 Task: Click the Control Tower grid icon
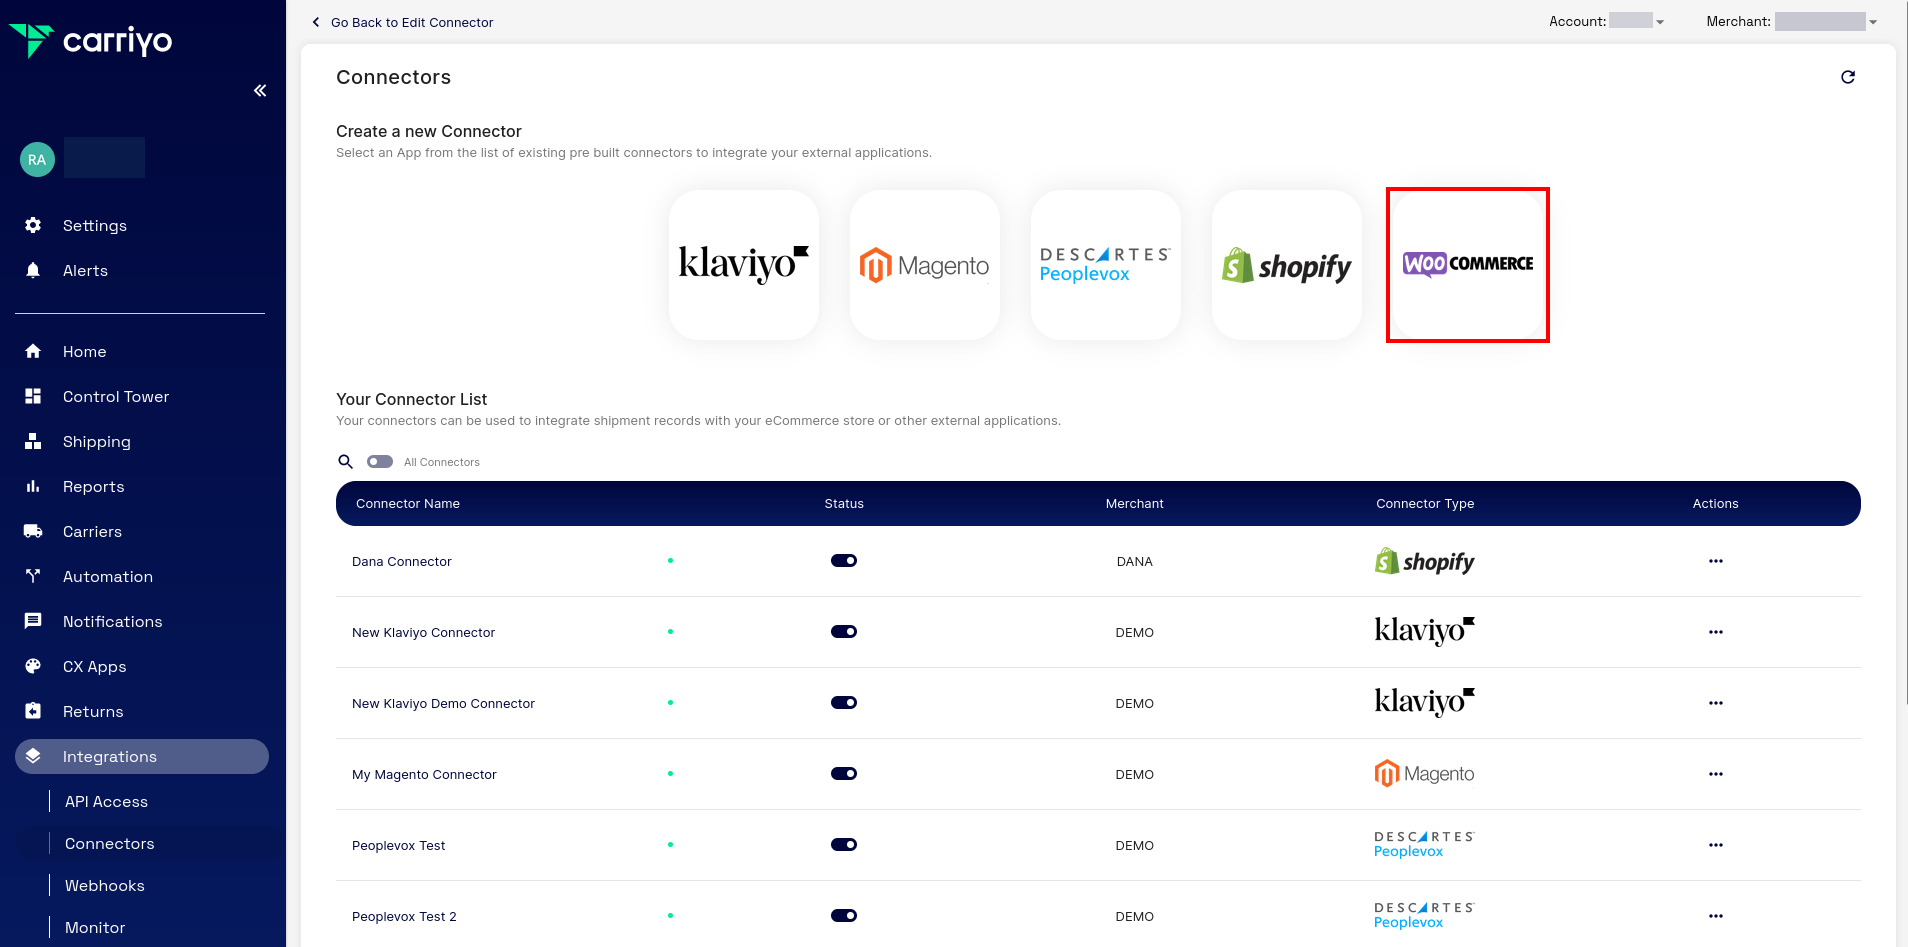click(x=33, y=396)
